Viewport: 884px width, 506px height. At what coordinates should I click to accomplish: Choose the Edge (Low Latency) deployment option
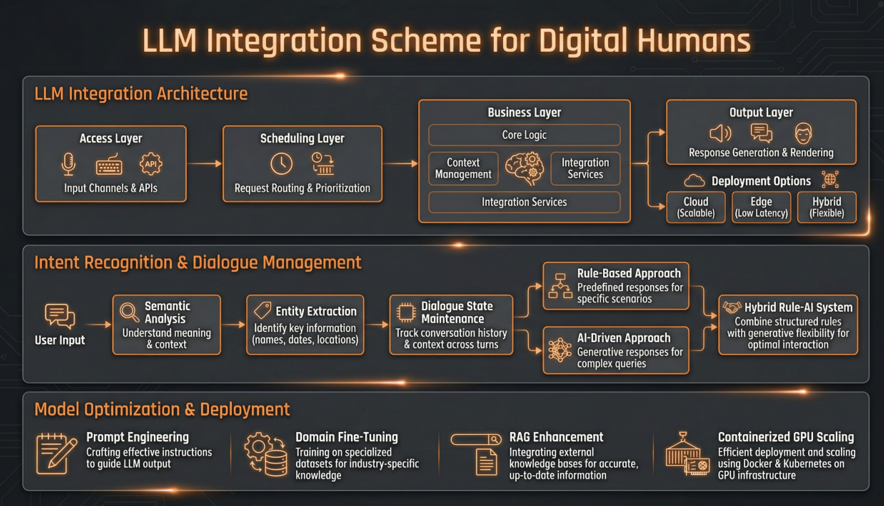coord(761,207)
